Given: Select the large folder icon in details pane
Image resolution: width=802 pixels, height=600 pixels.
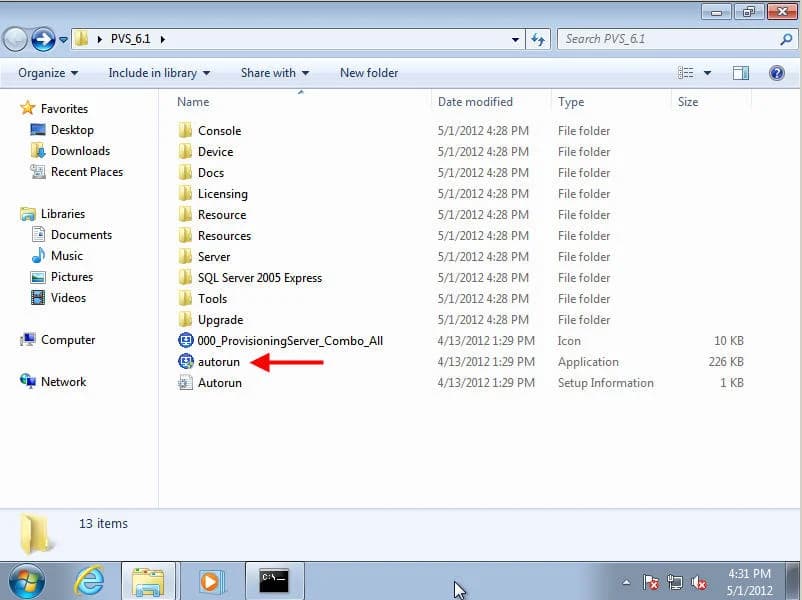Looking at the screenshot, I should pos(35,534).
